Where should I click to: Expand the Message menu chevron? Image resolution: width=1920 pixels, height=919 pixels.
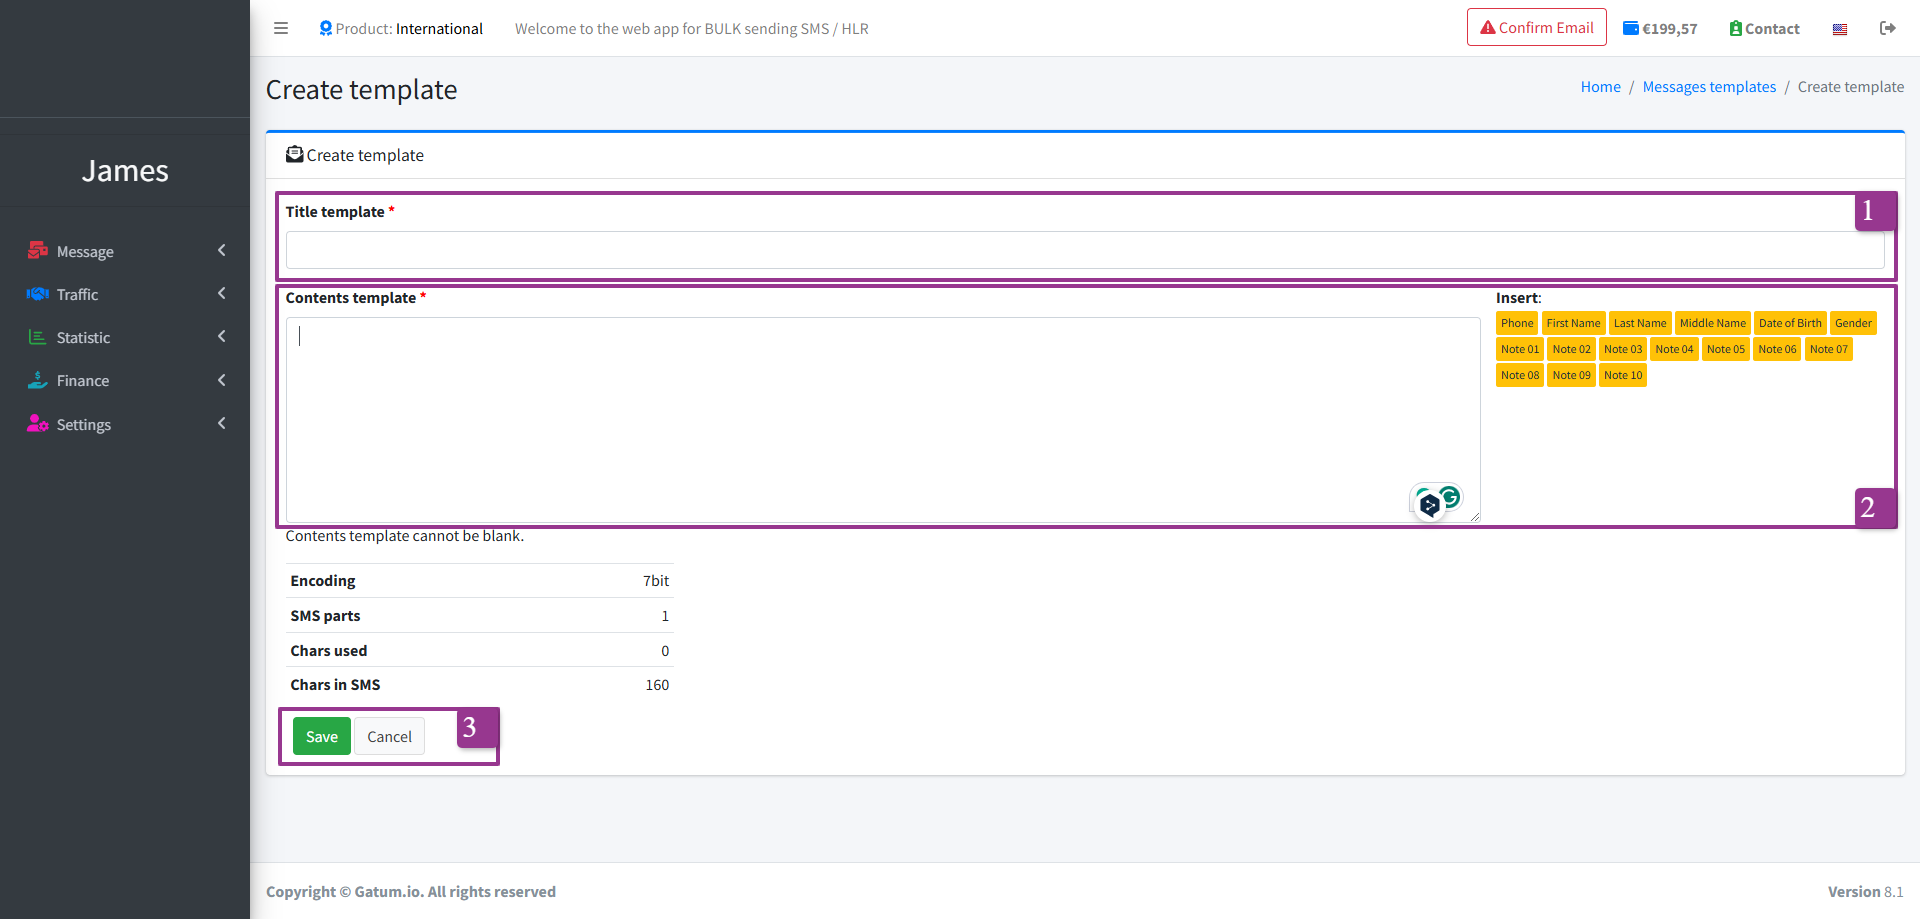(x=222, y=250)
